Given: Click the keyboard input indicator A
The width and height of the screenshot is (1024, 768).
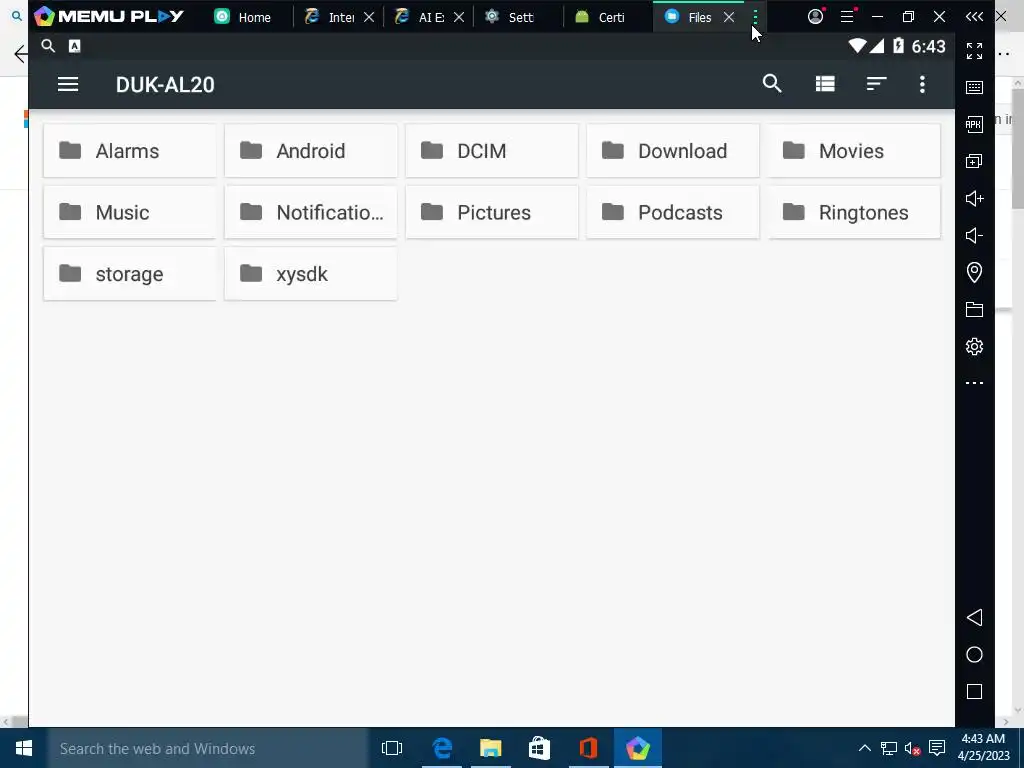Looking at the screenshot, I should [x=74, y=46].
